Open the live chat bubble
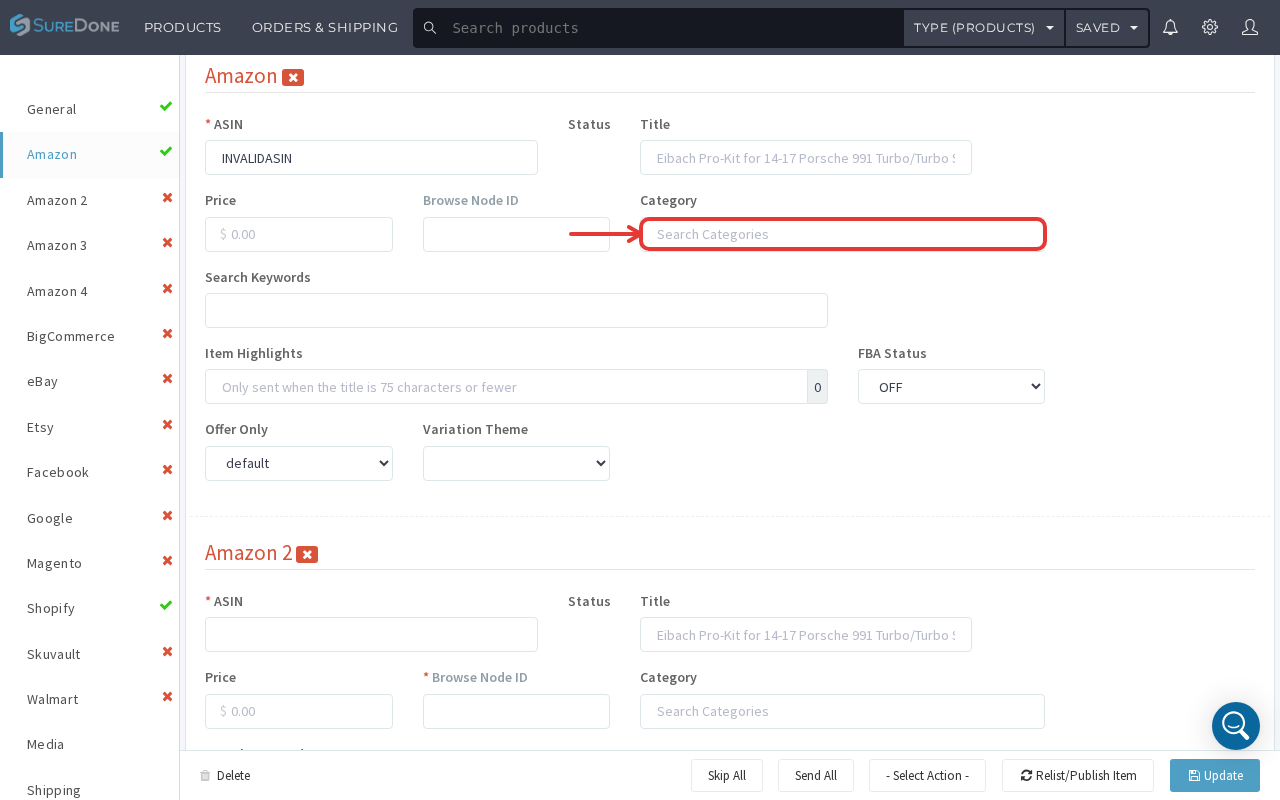 point(1236,726)
